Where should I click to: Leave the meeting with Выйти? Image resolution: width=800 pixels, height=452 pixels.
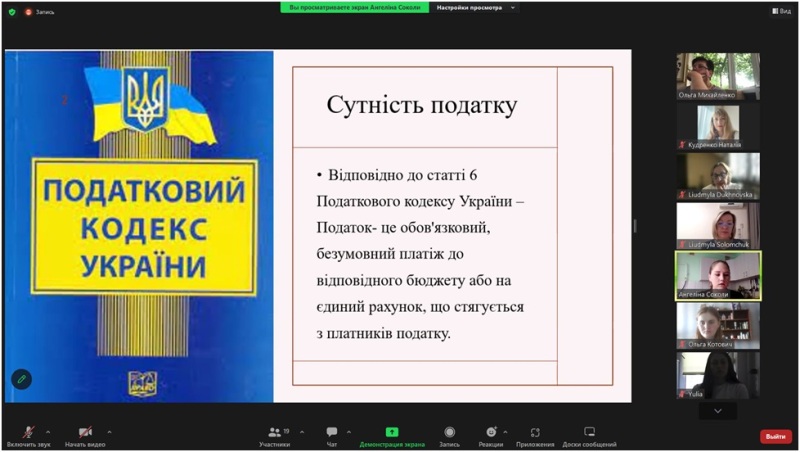click(776, 437)
